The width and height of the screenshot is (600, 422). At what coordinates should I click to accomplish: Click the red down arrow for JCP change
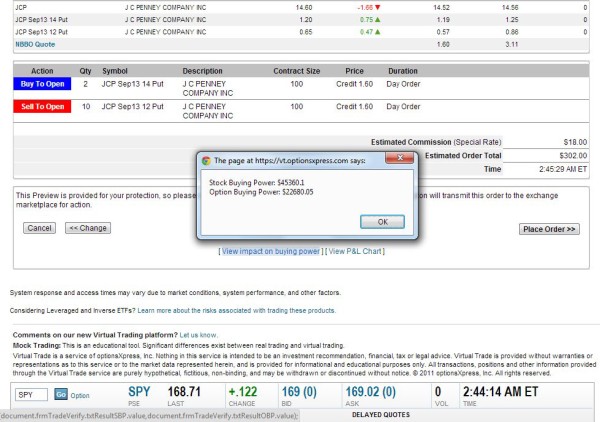point(378,7)
